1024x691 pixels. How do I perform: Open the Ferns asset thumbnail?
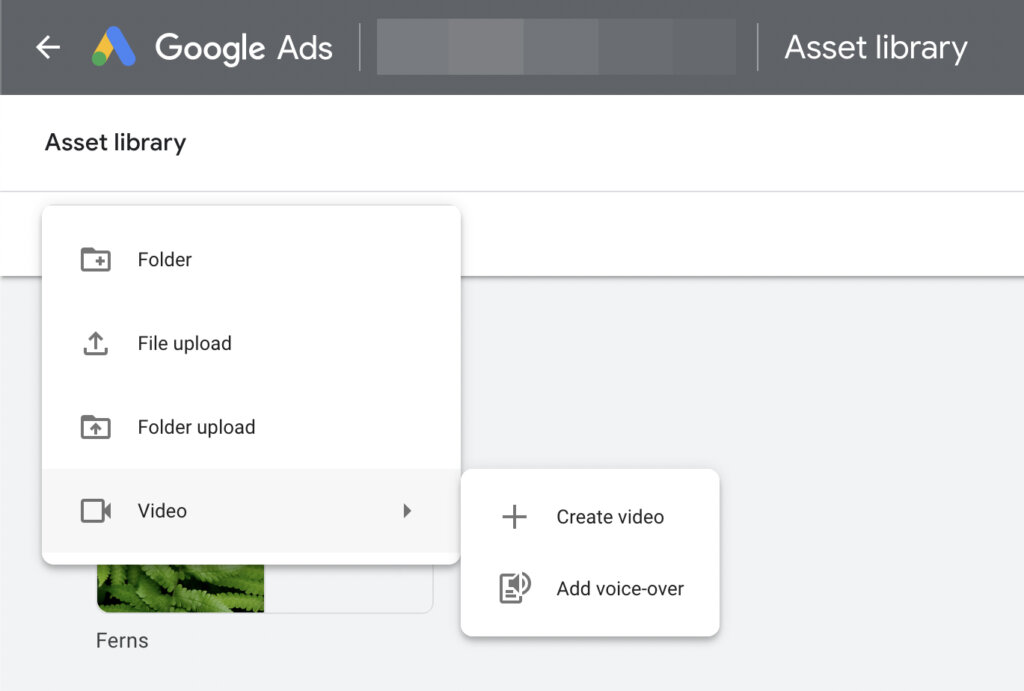181,585
